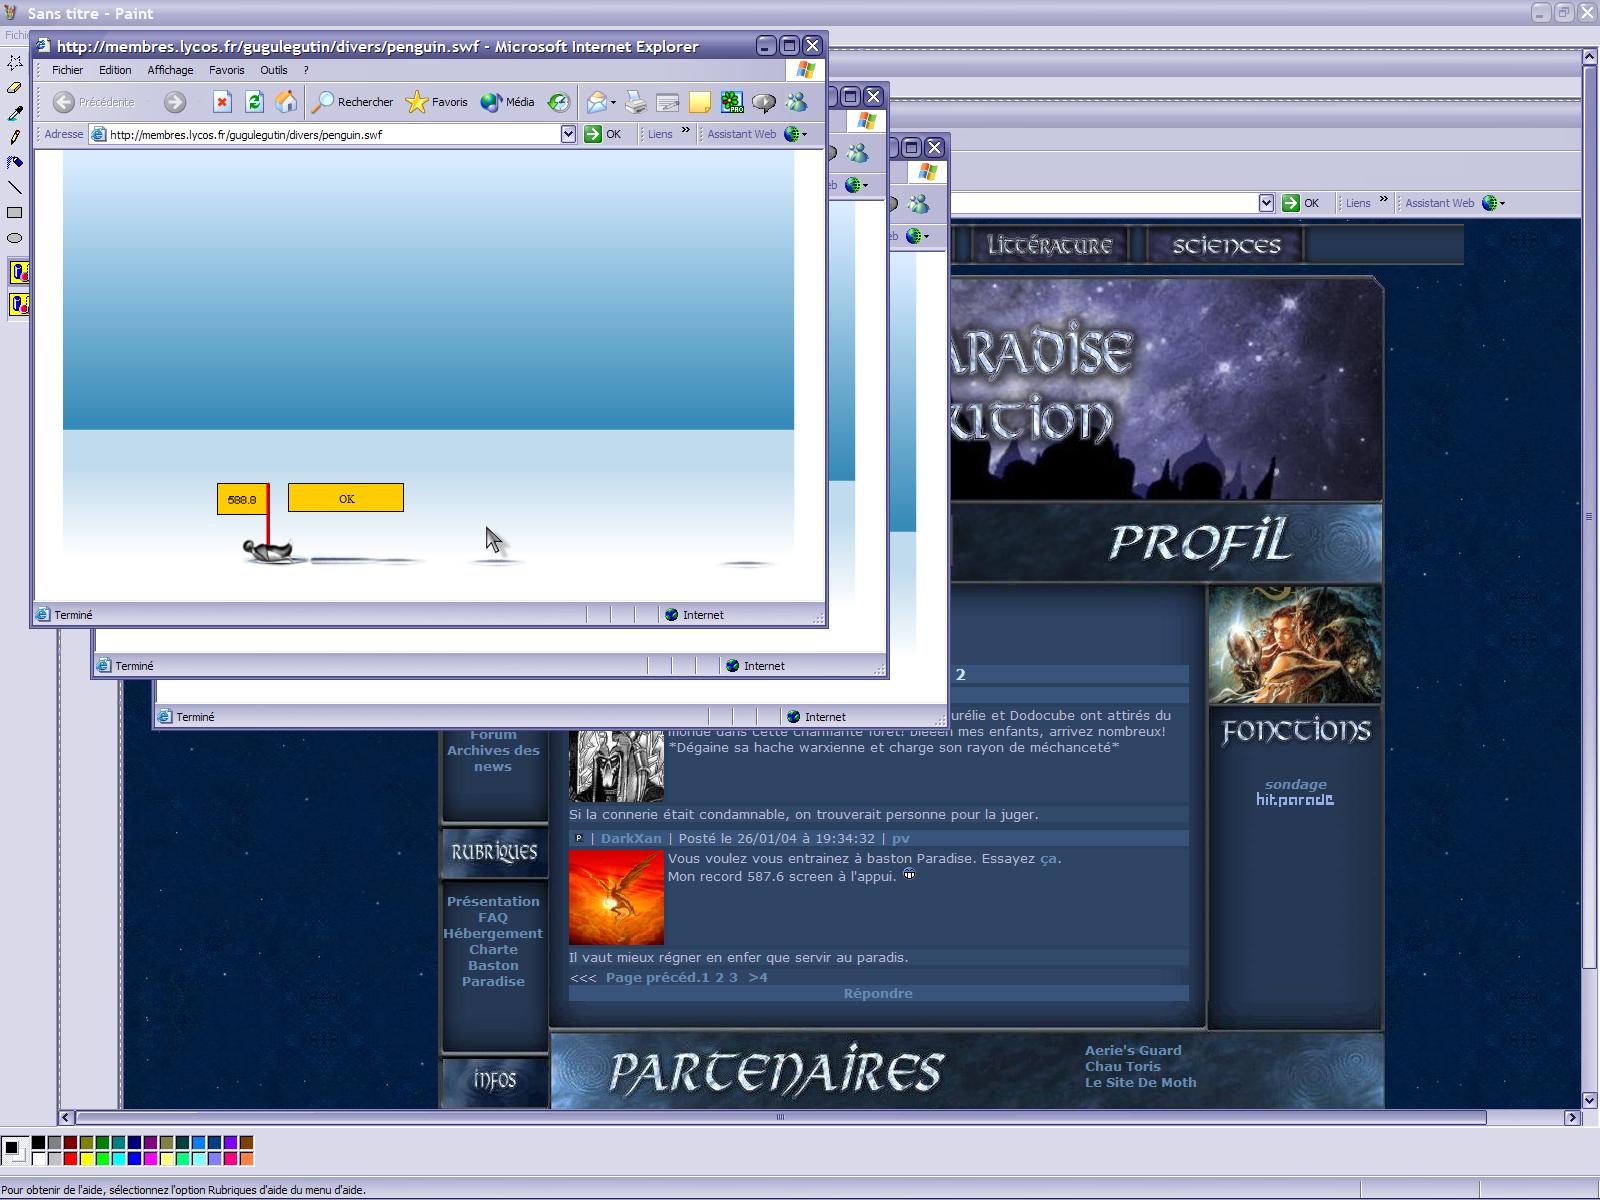Select the Rectangle shape tool

pyautogui.click(x=15, y=212)
